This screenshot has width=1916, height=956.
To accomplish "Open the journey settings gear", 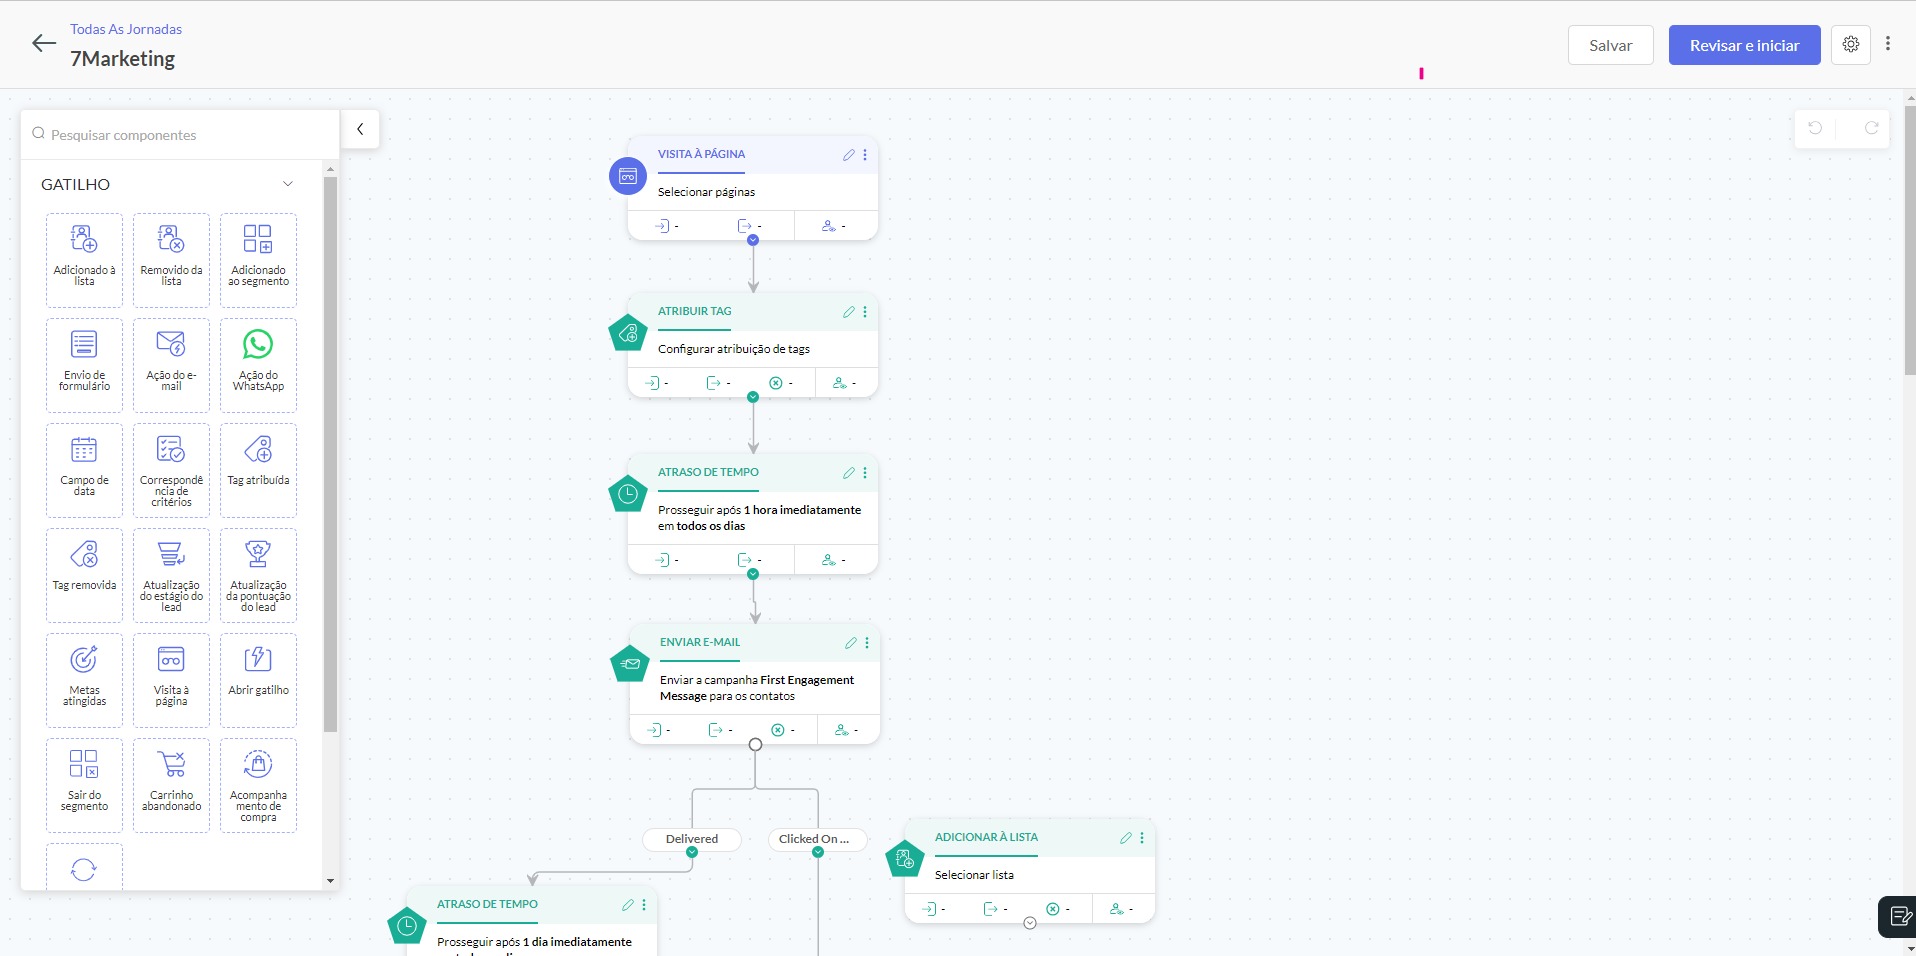I will [x=1850, y=45].
